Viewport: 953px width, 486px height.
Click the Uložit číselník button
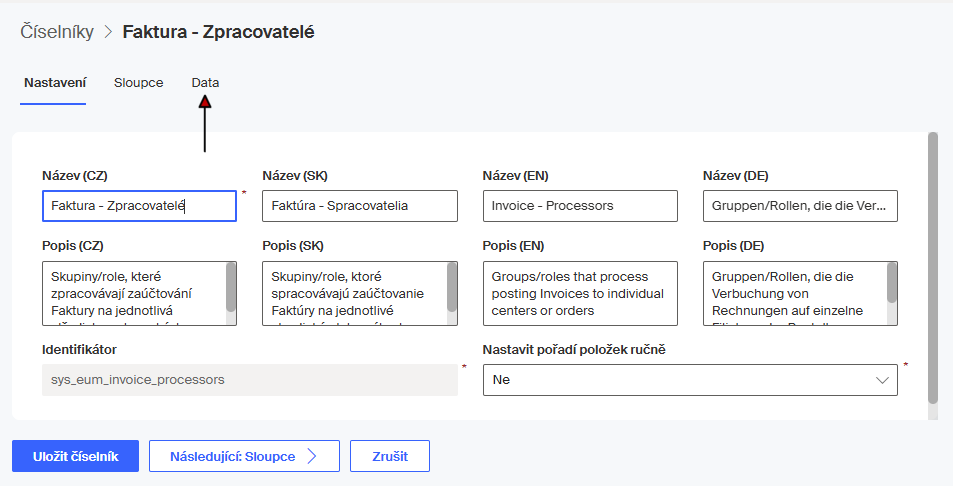coord(75,456)
